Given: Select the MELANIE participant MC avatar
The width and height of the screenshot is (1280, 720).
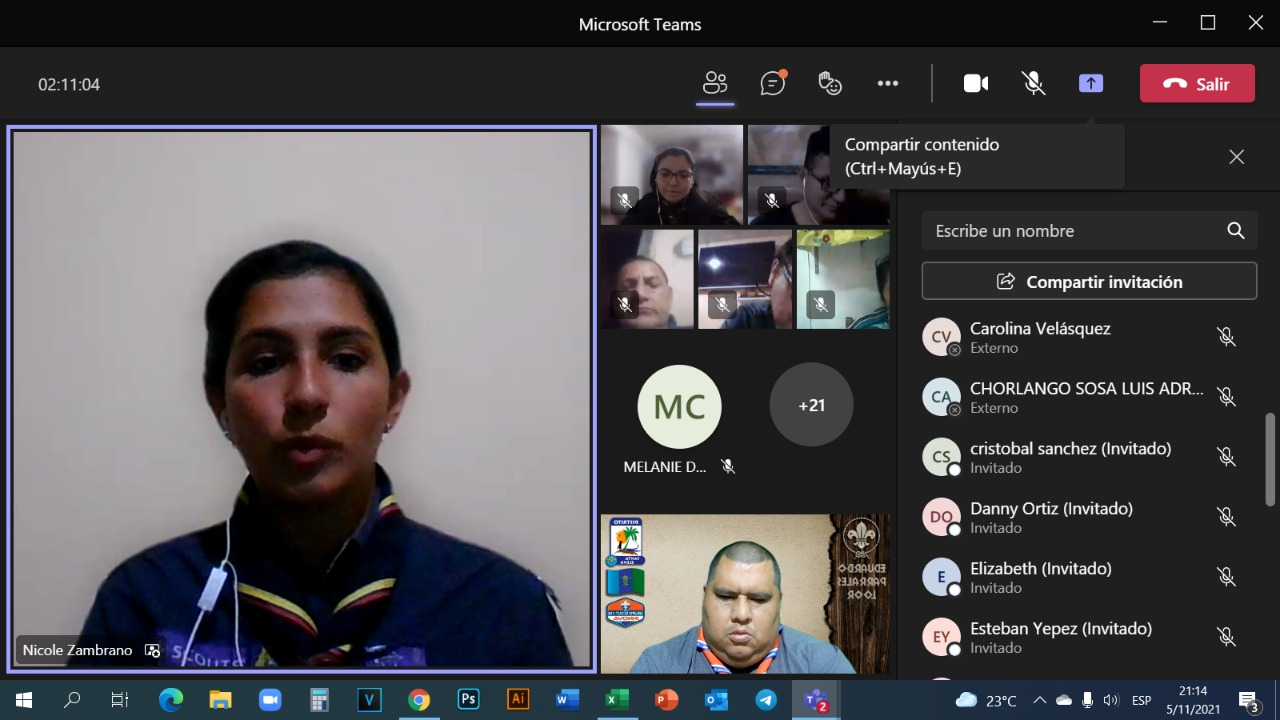Looking at the screenshot, I should click(x=679, y=407).
